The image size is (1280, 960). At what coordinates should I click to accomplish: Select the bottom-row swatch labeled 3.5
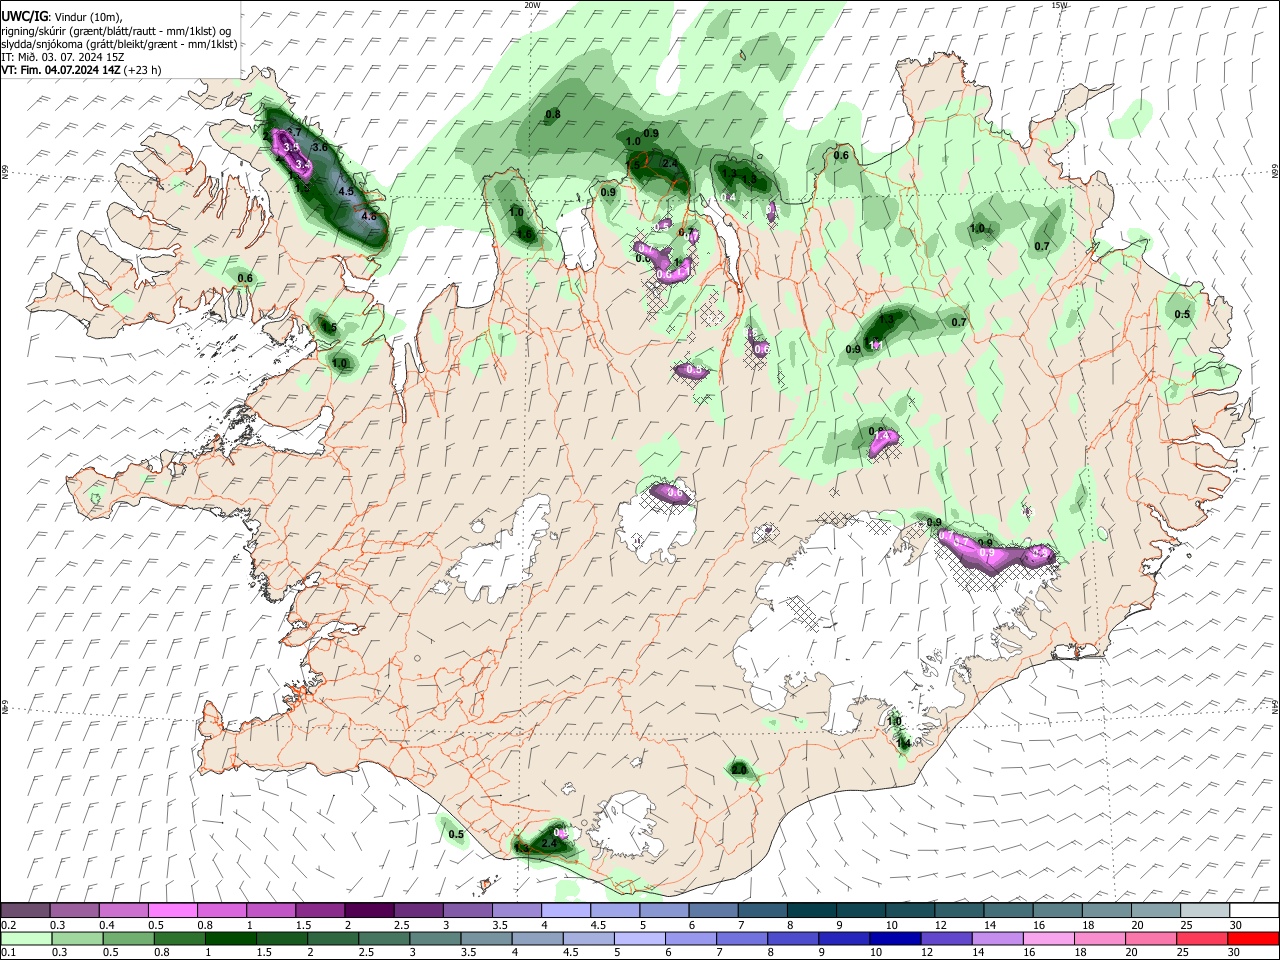point(486,938)
